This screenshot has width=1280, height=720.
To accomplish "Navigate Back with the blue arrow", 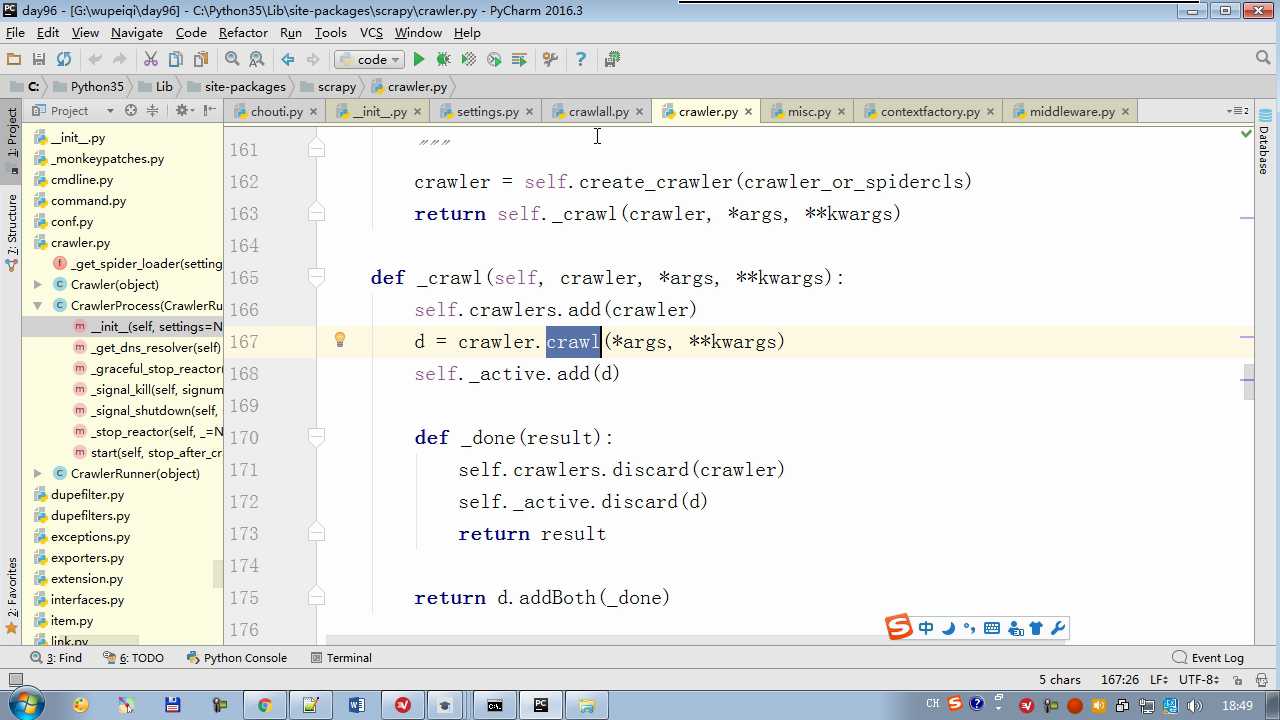I will point(288,60).
